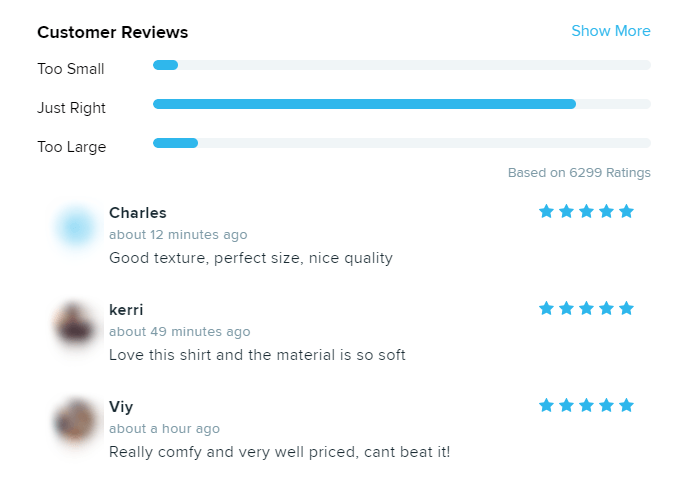Open kerri's profile picture
Viewport: 700px width, 483px height.
tap(76, 325)
